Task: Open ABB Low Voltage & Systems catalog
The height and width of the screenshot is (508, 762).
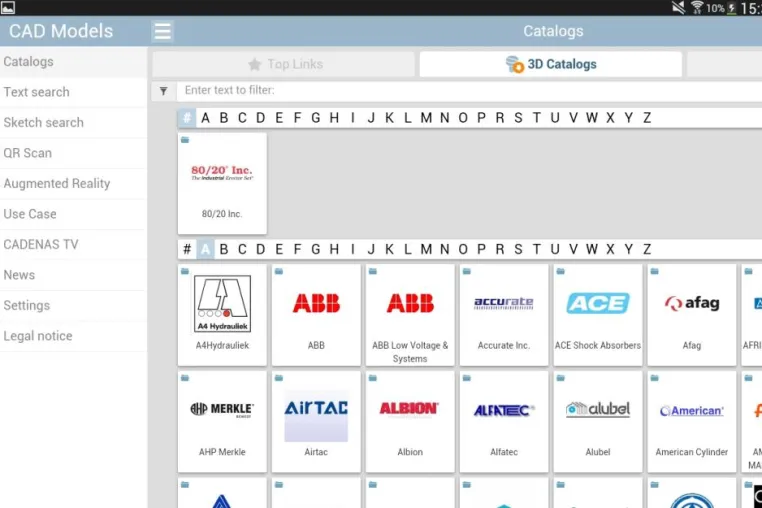Action: [x=410, y=315]
